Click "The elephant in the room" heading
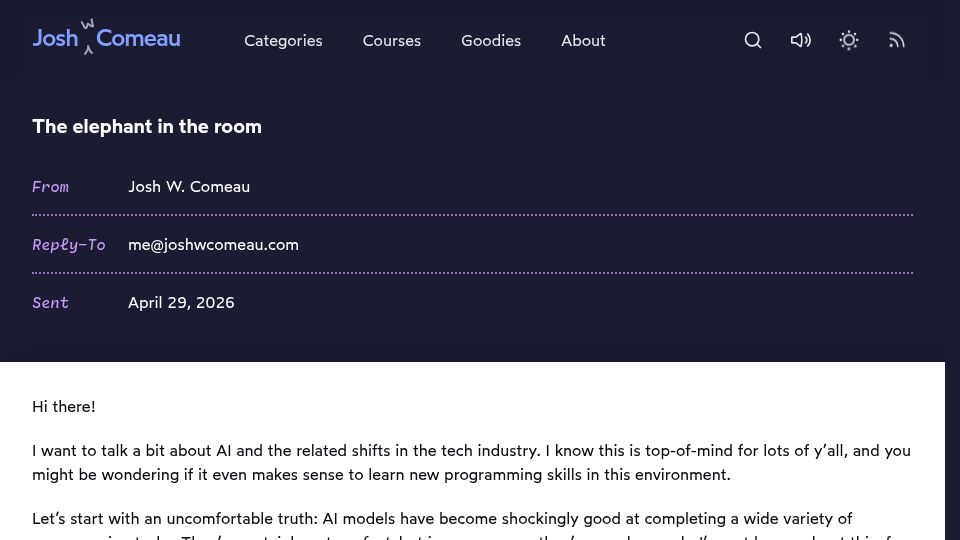The width and height of the screenshot is (960, 540). coord(147,126)
